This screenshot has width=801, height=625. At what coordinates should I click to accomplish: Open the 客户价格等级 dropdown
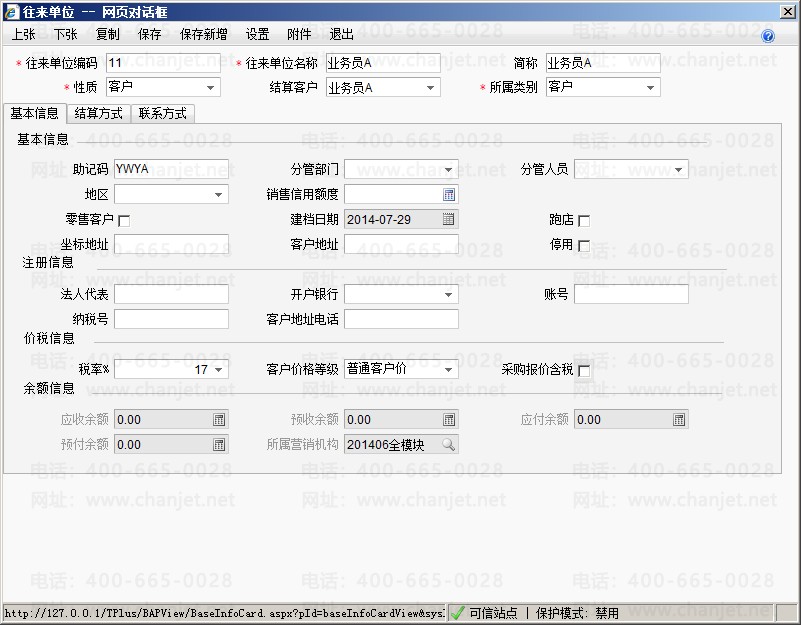(448, 369)
